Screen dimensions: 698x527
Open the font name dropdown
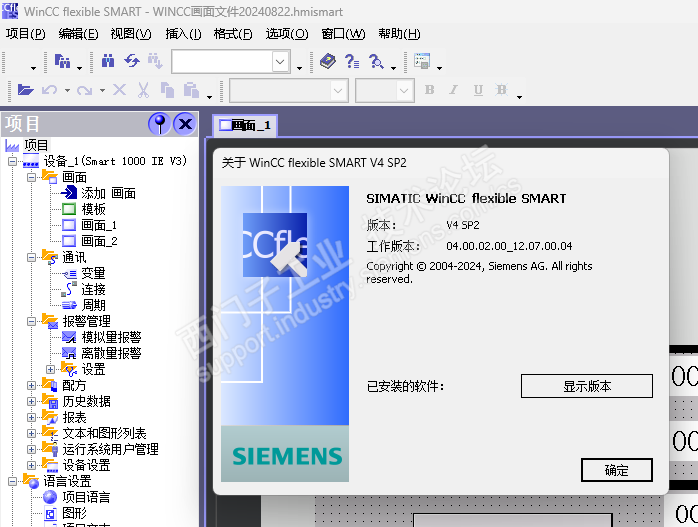338,90
